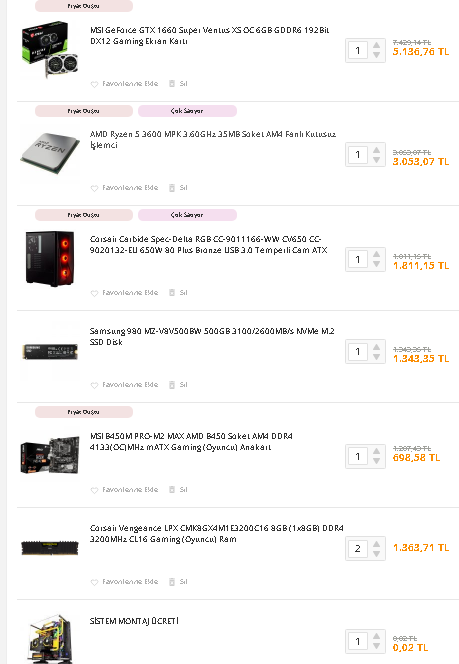Click the Çok Satıyor badge above Ryzen
This screenshot has height=664, width=459.
[187, 111]
